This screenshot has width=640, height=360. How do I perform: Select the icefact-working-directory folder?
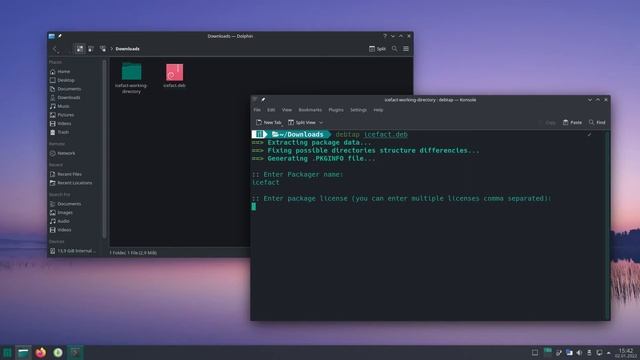pos(131,78)
